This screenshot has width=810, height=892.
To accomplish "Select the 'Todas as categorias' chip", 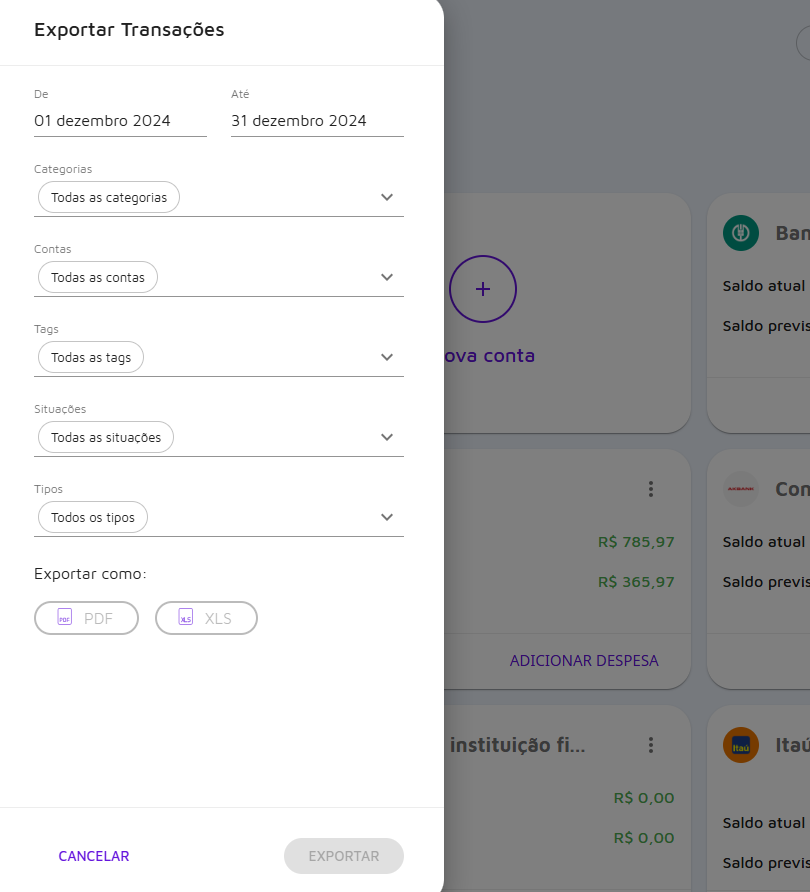I will [x=109, y=198].
